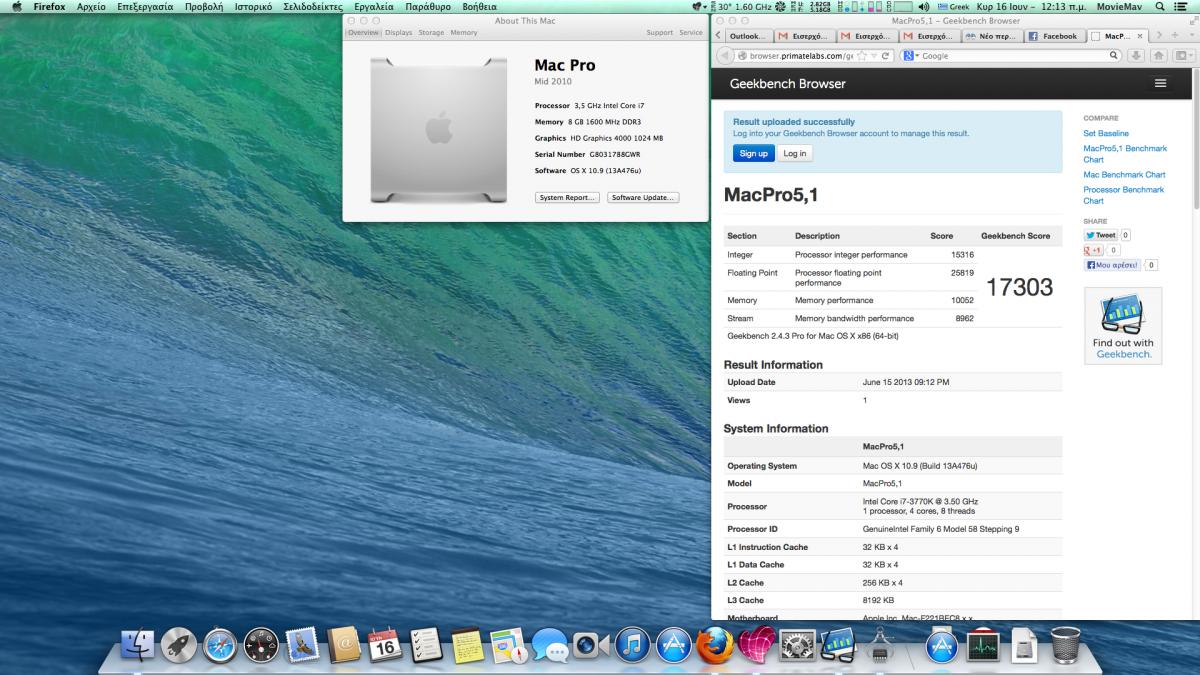1200x675 pixels.
Task: Open Support link in About This Mac
Action: (x=660, y=33)
